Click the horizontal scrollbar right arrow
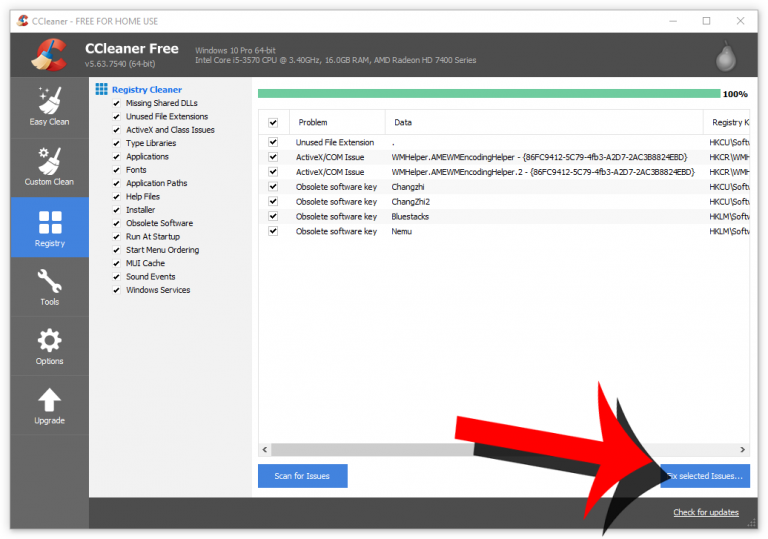This screenshot has height=539, width=768. point(743,451)
